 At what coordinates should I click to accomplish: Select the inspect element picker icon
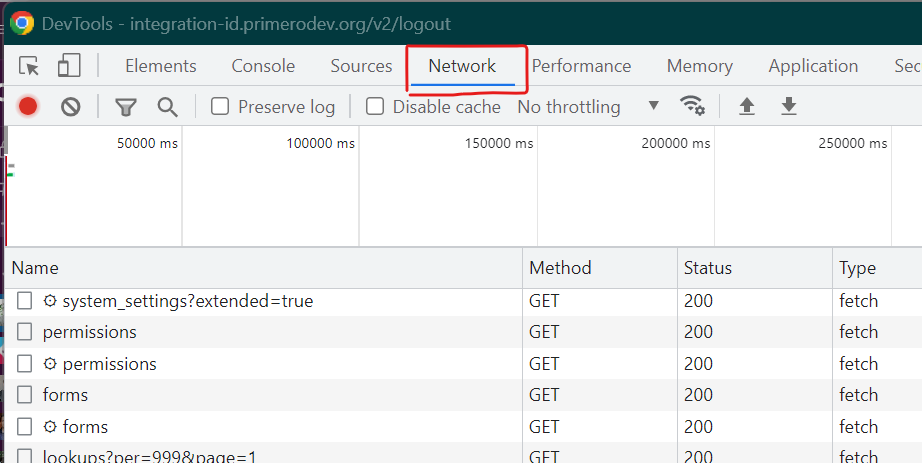click(29, 66)
